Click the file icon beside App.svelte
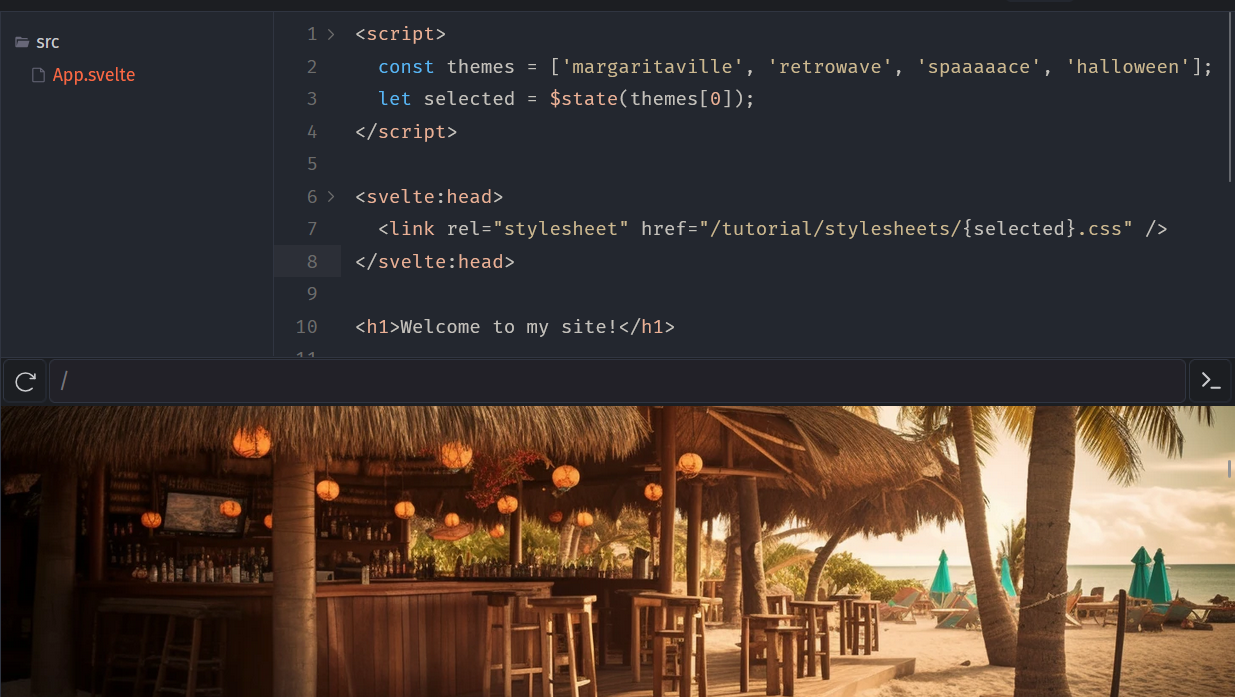 (x=39, y=75)
